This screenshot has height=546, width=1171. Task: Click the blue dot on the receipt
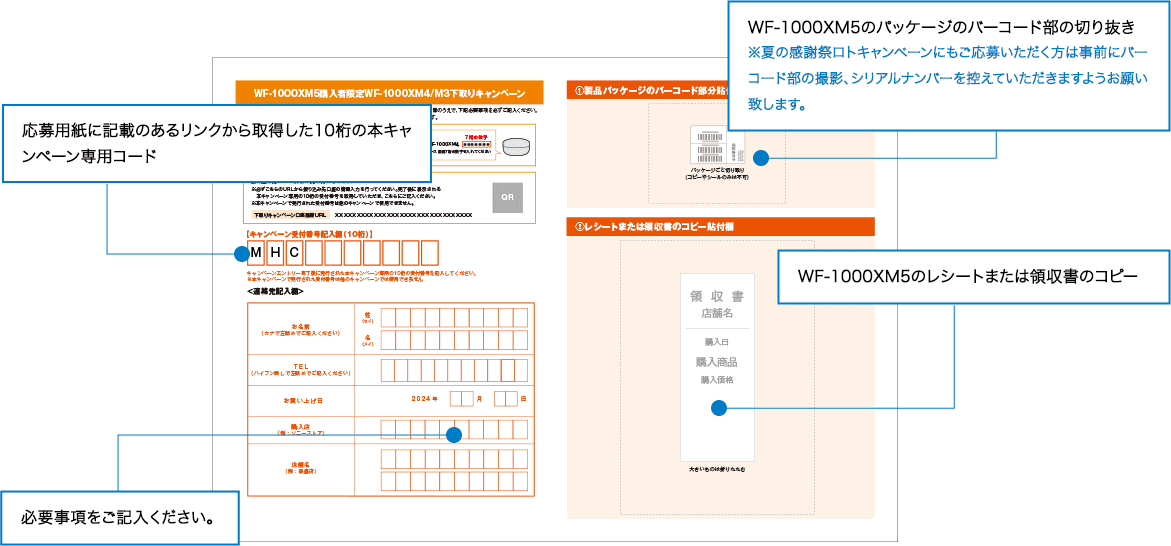click(718, 408)
